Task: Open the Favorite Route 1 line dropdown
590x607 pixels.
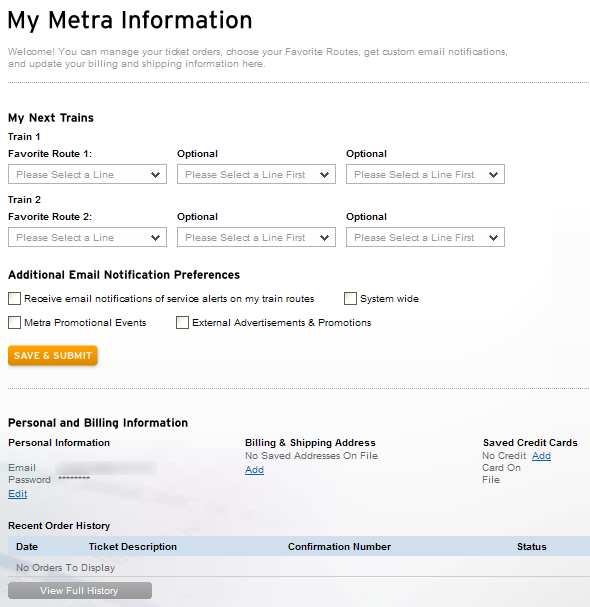Action: click(x=87, y=174)
